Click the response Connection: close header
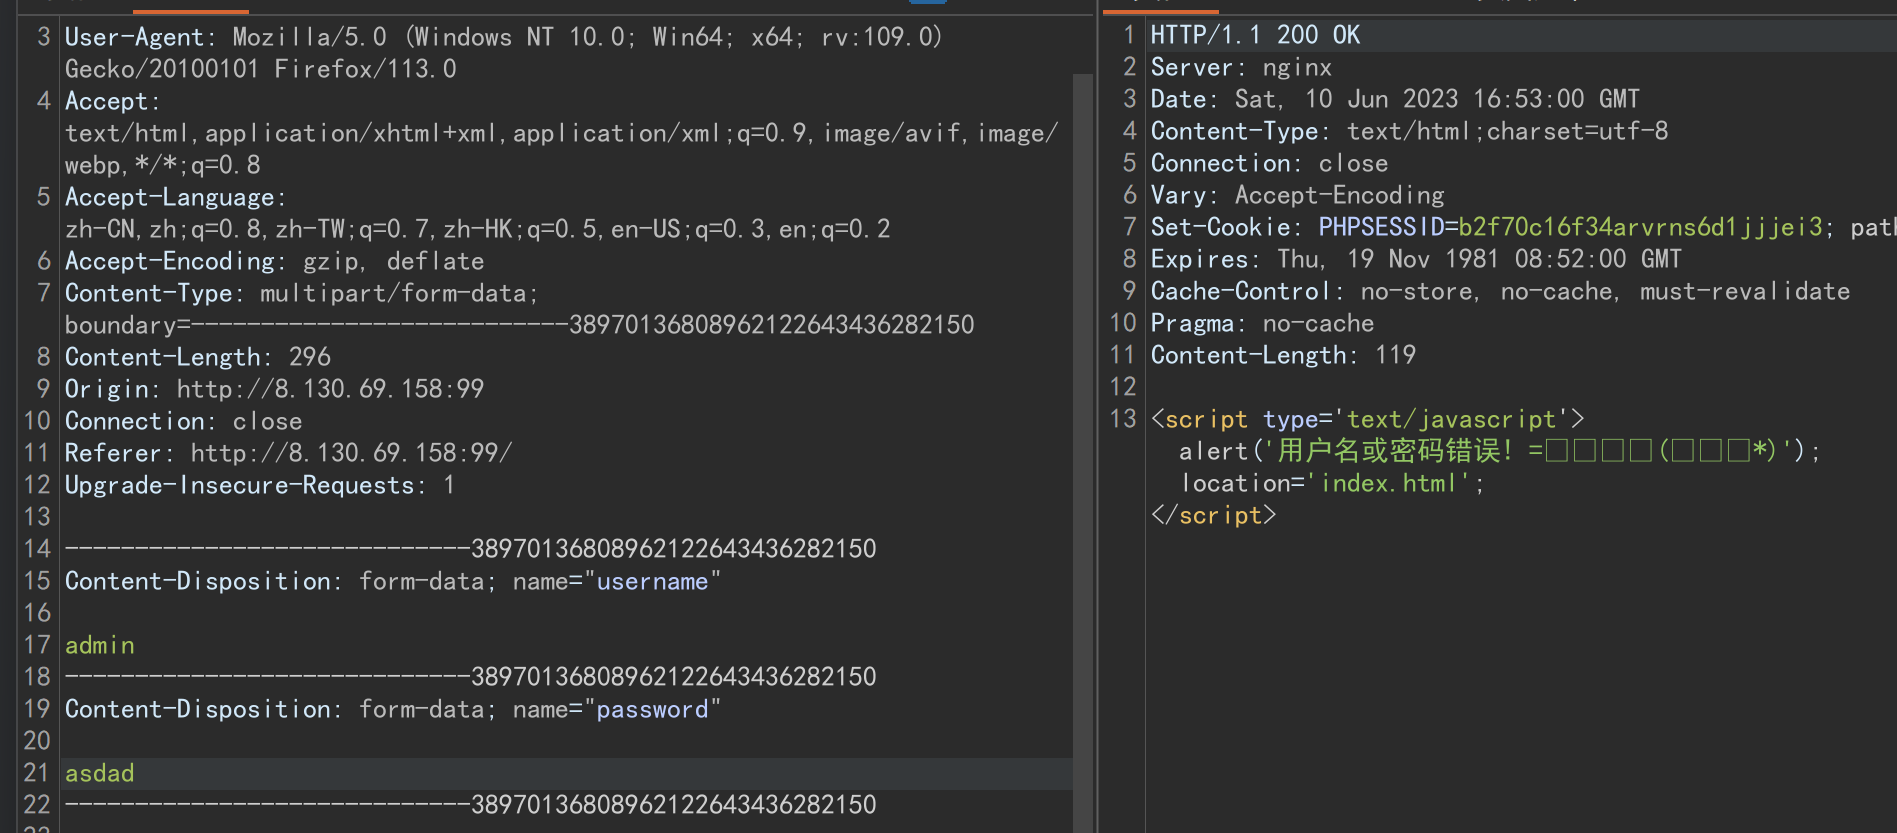The width and height of the screenshot is (1897, 833). tap(1269, 163)
